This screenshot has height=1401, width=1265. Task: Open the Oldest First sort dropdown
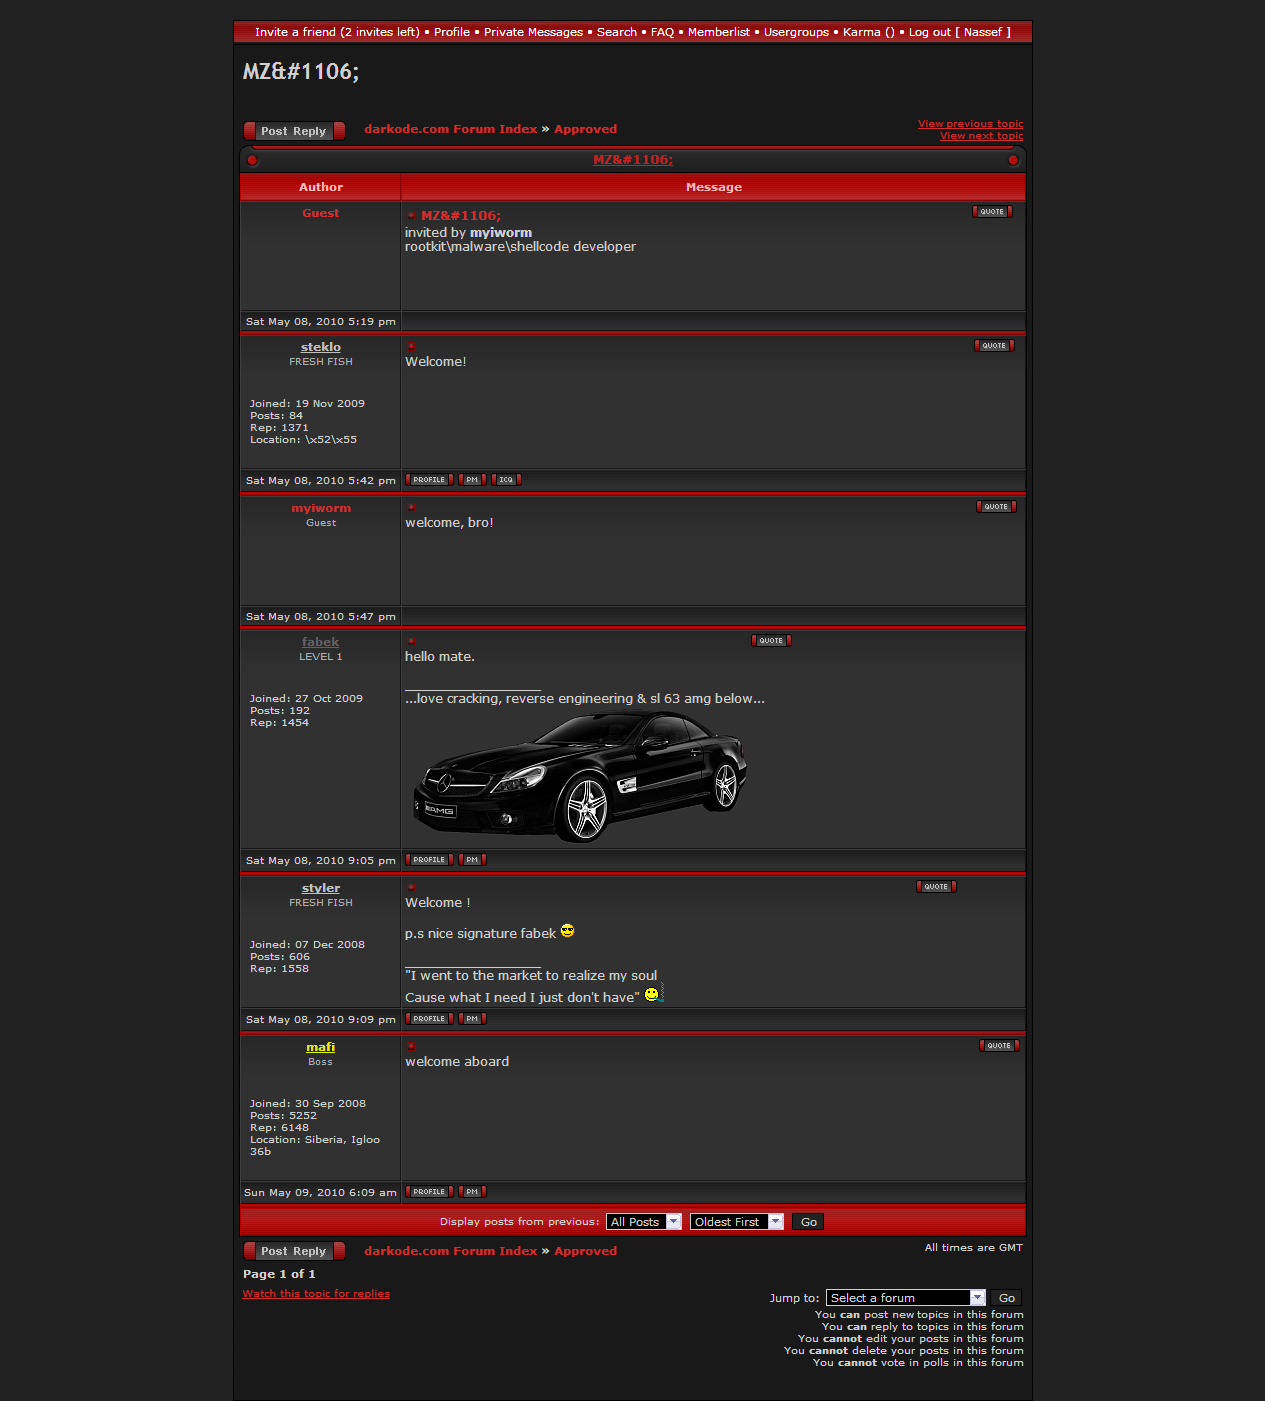tap(736, 1222)
